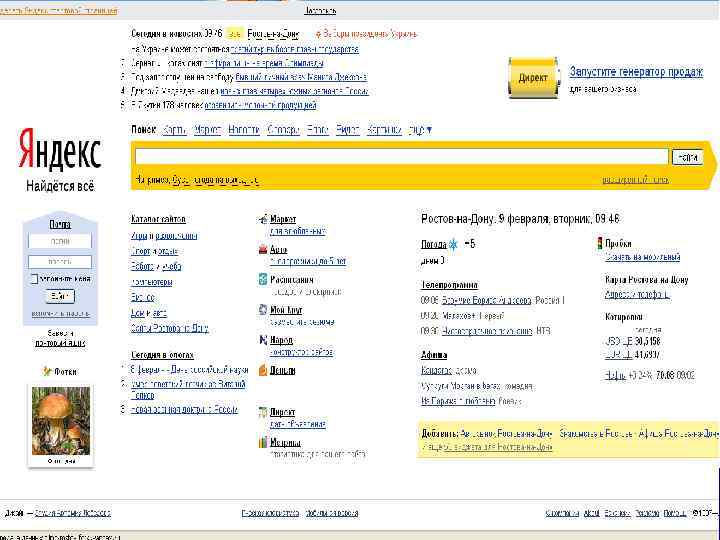Open the Телепрограмма link
The width and height of the screenshot is (720, 540).
coord(449,285)
